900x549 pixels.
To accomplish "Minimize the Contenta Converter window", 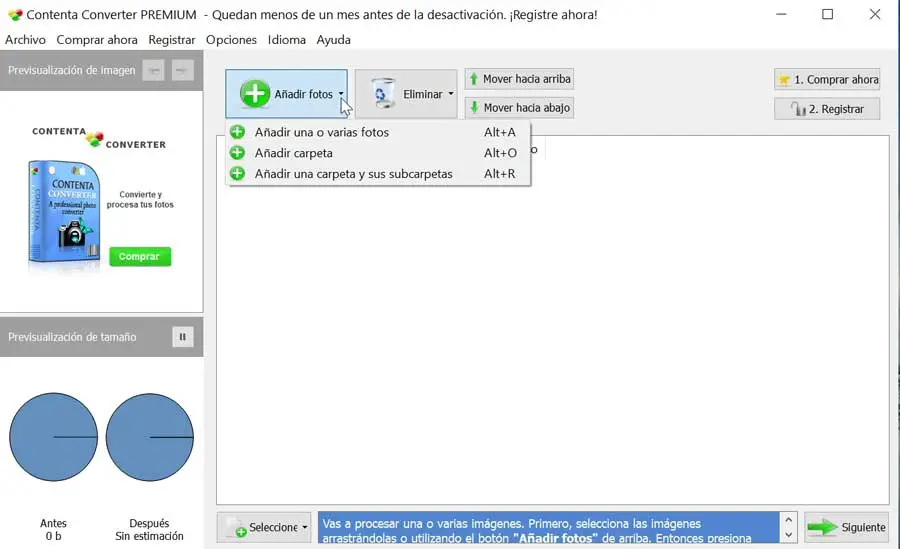I will tap(781, 14).
